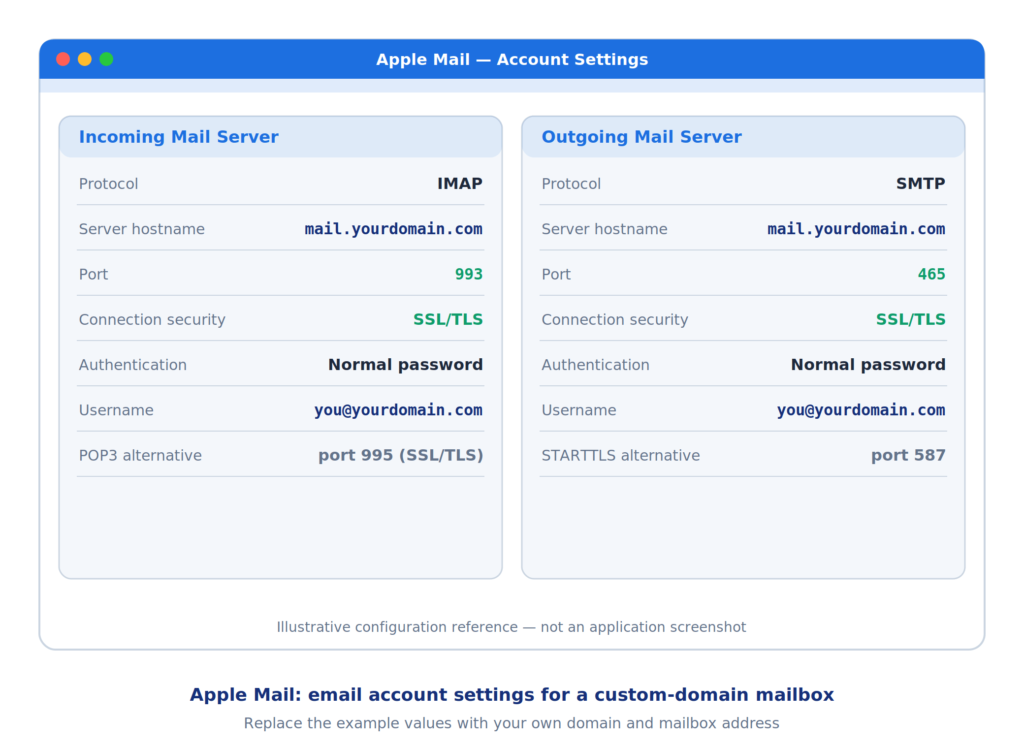Click the outgoing Authentication label

(x=596, y=365)
